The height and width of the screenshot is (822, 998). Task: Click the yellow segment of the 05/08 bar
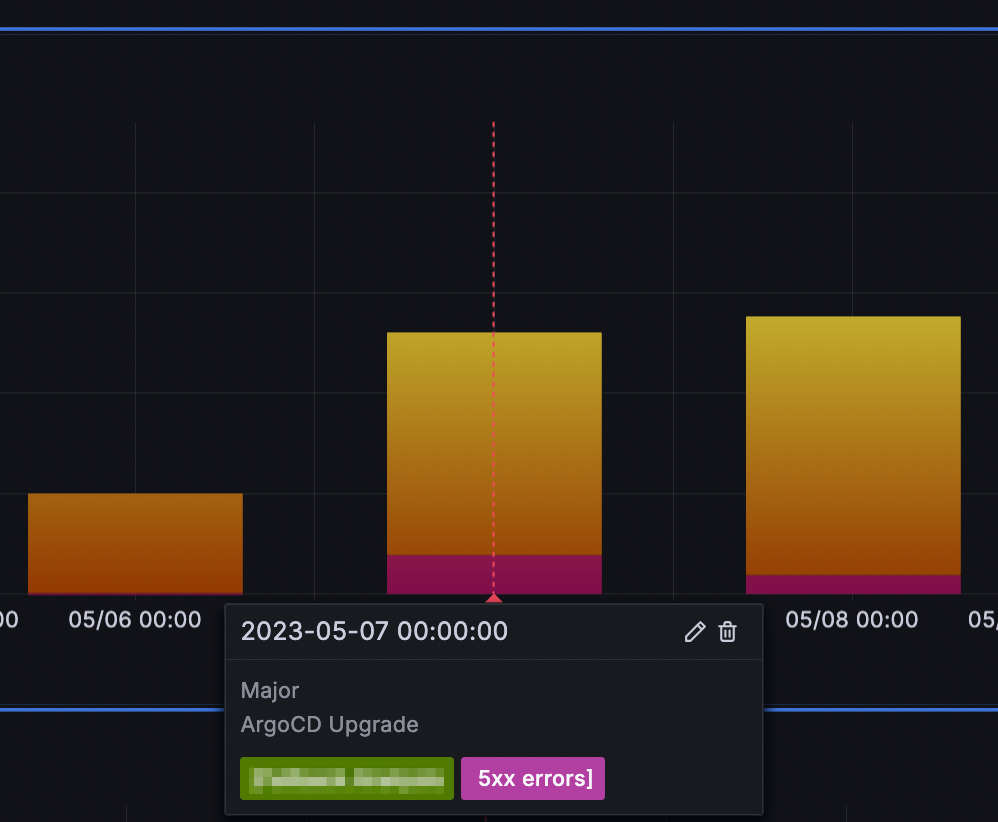click(x=853, y=445)
